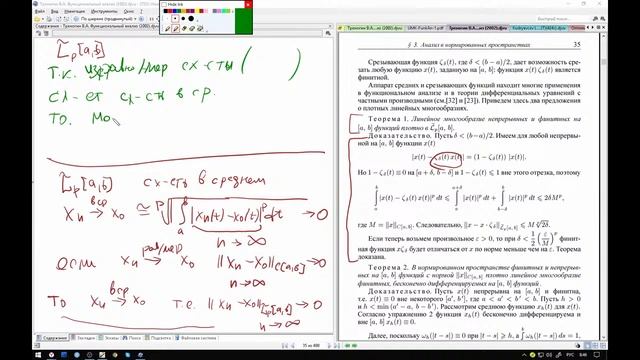
Task: Choose the highlighted second pen tool
Action: pyautogui.click(x=176, y=29)
